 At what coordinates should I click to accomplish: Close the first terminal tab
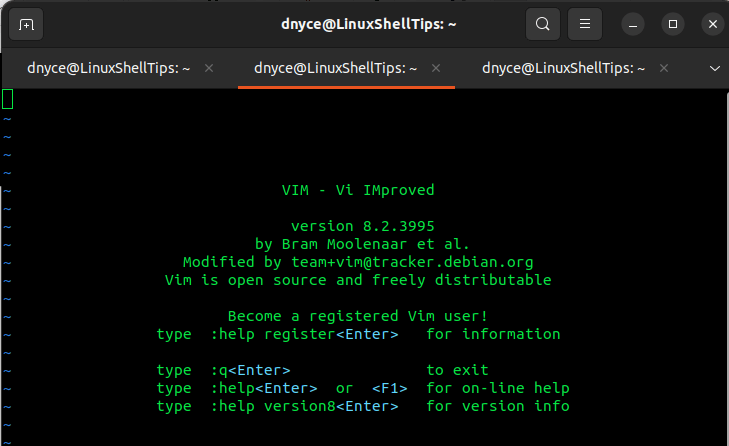click(209, 68)
